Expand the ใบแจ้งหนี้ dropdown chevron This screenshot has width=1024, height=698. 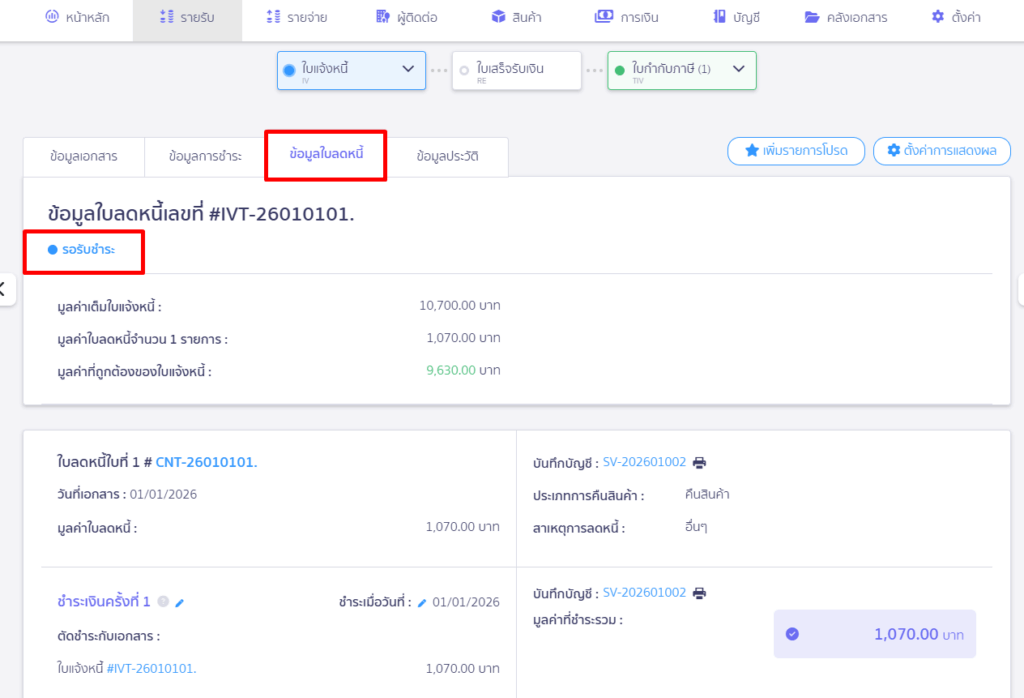tap(407, 69)
